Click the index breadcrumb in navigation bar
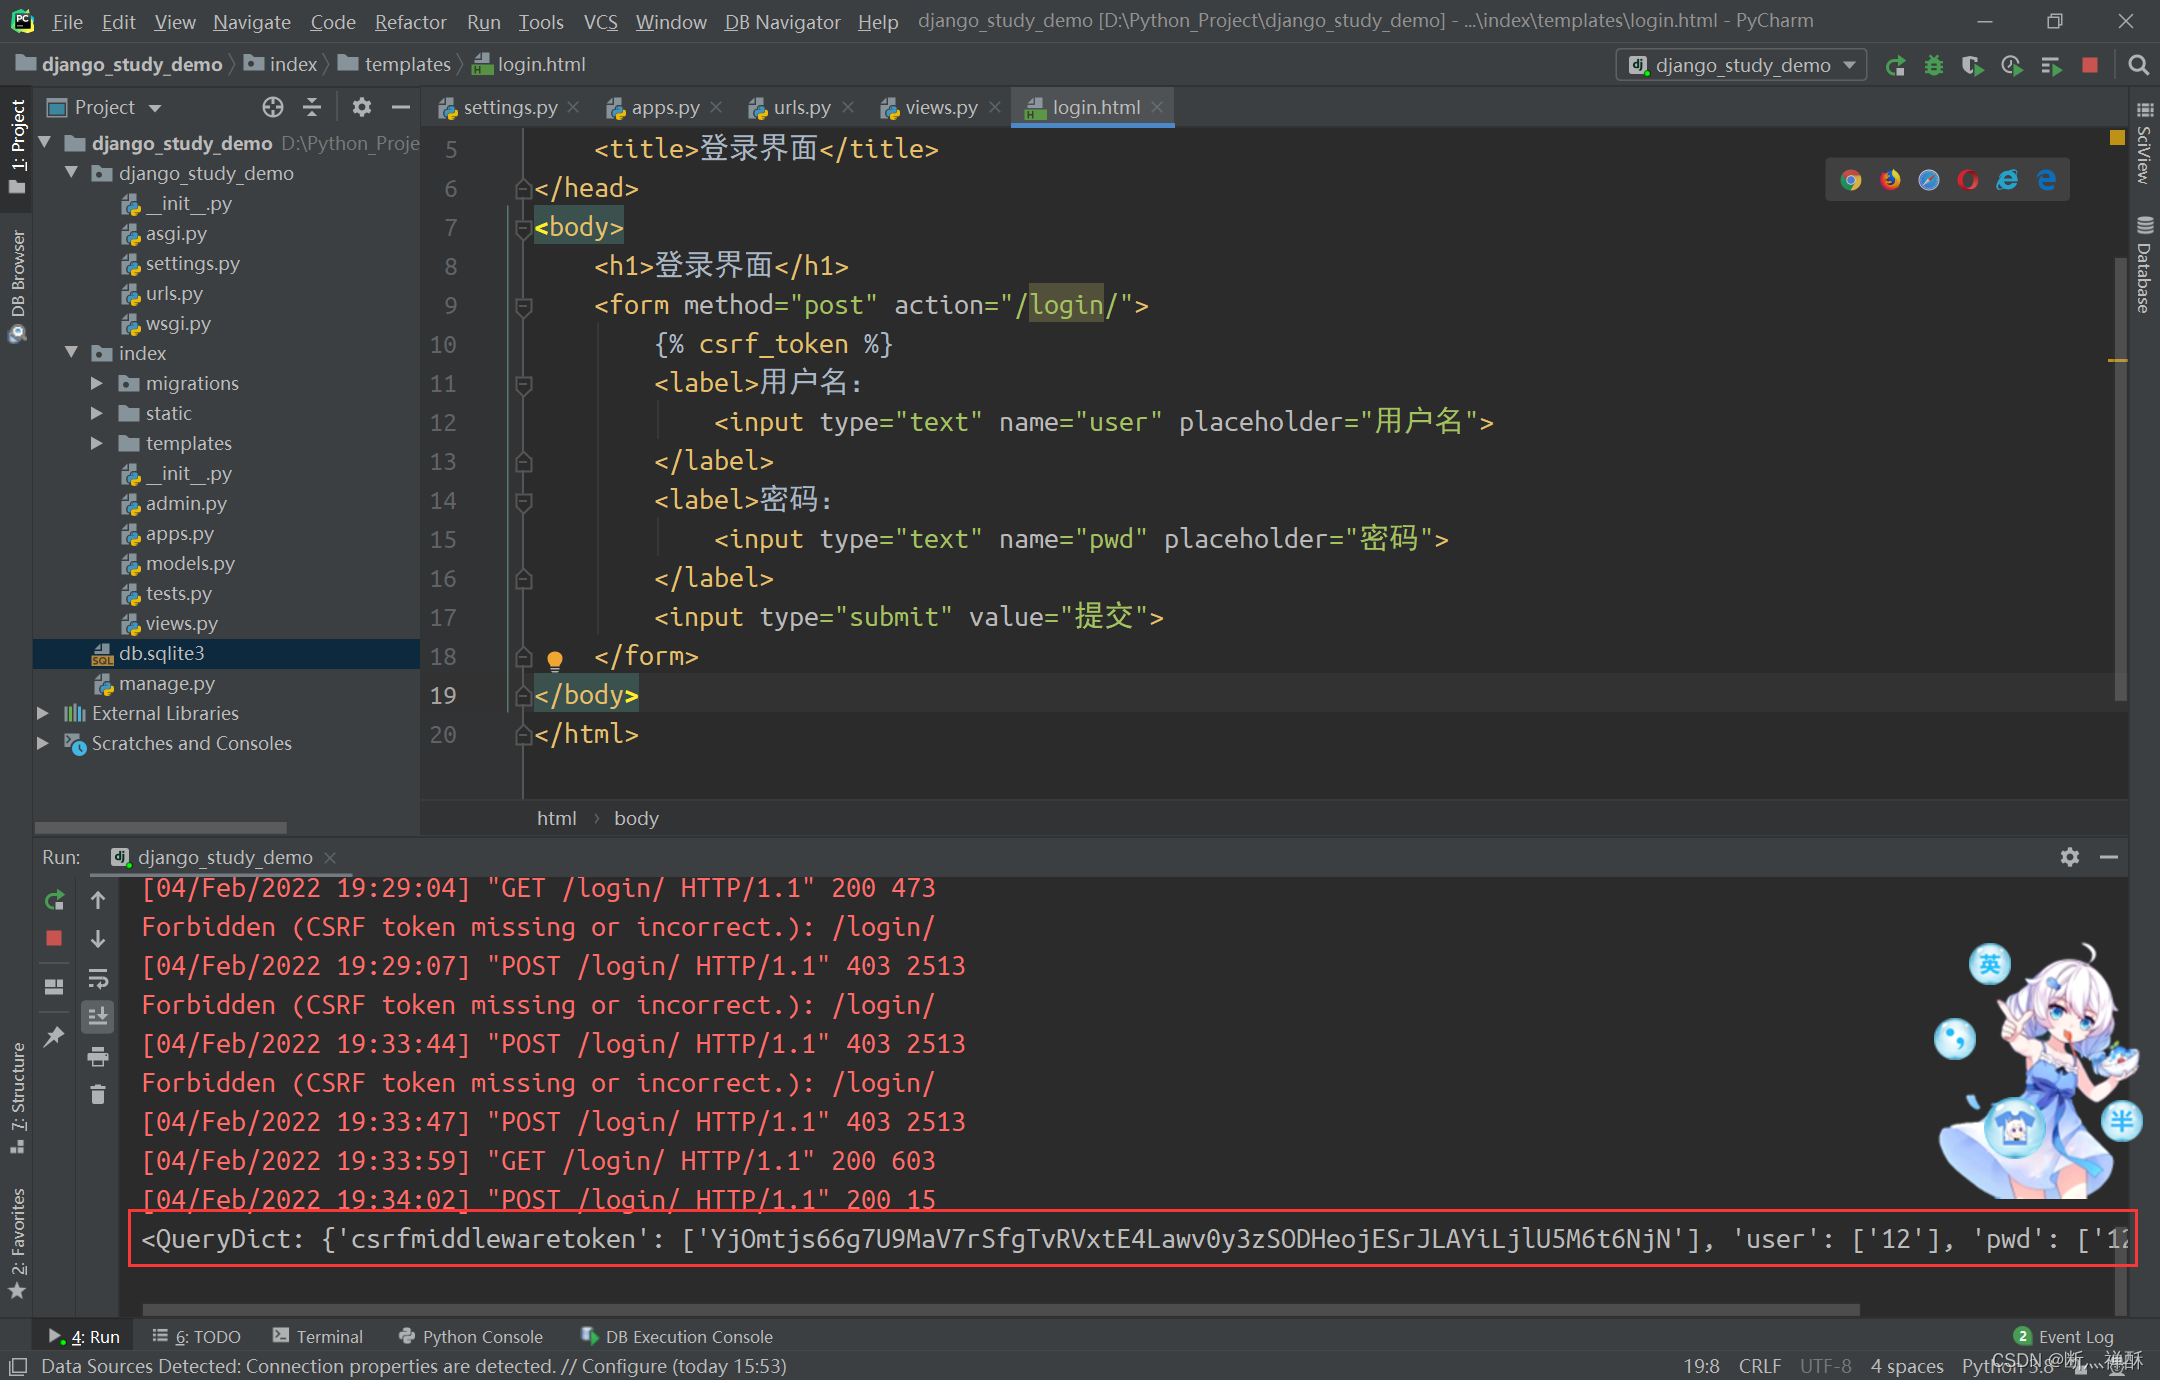The image size is (2160, 1380). click(x=282, y=64)
